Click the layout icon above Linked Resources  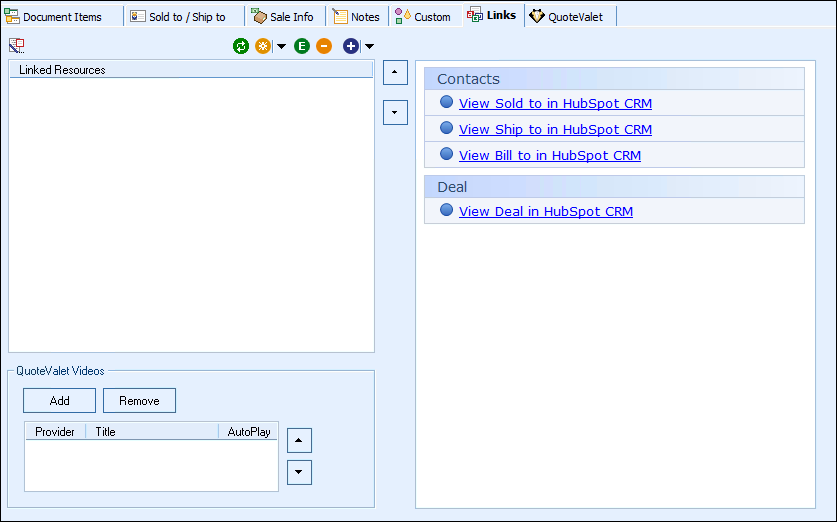(x=17, y=46)
